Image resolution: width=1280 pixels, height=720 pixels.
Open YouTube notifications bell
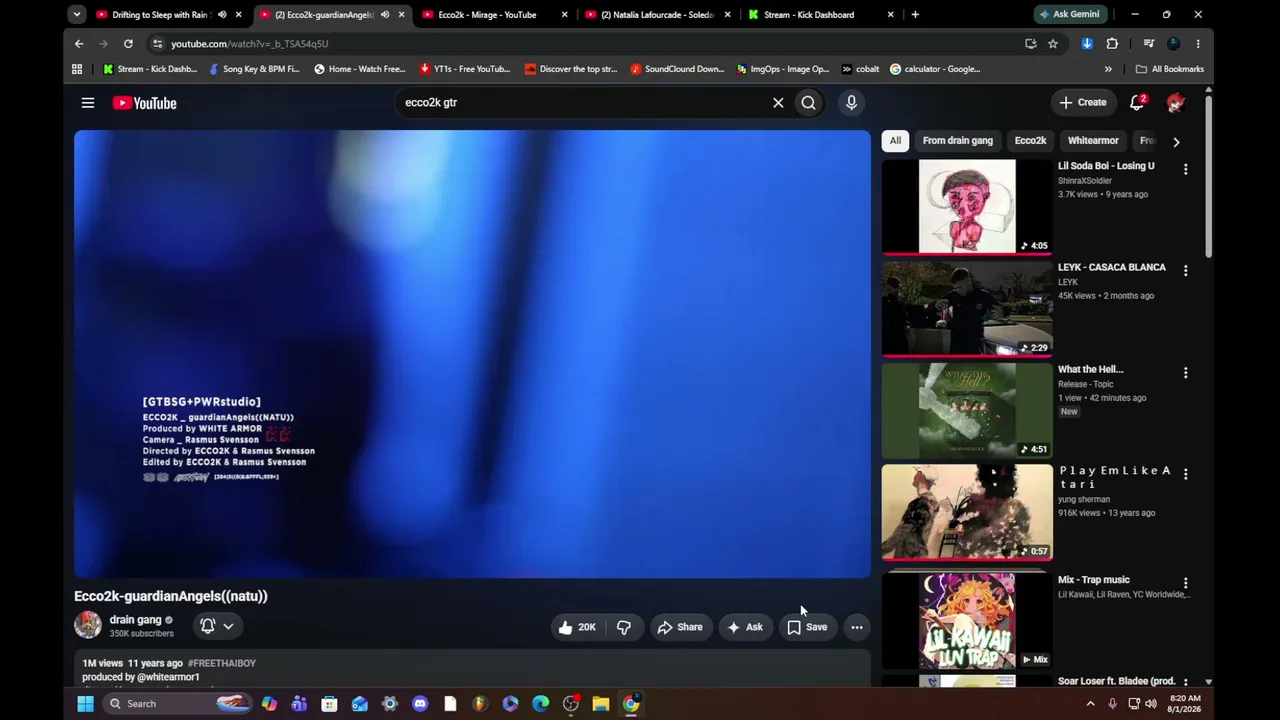click(x=1137, y=102)
